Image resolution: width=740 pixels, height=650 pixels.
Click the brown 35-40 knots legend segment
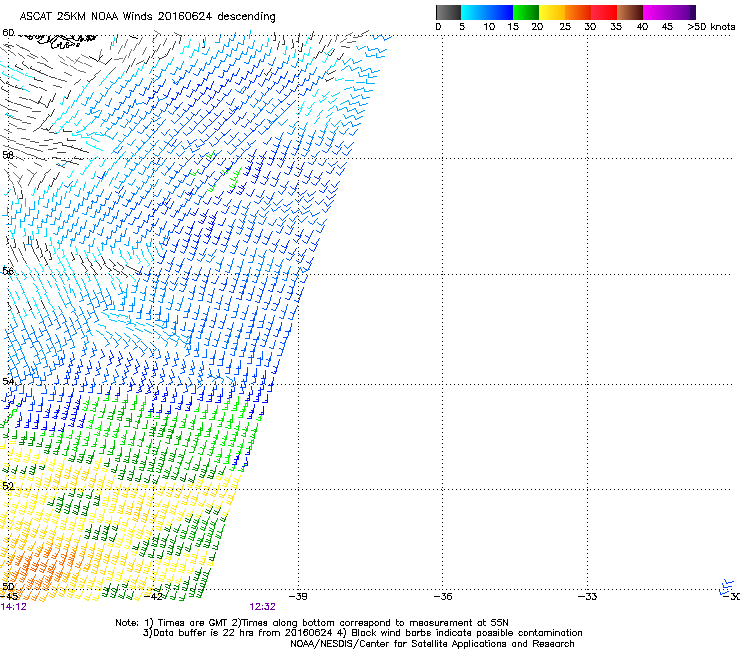click(630, 12)
